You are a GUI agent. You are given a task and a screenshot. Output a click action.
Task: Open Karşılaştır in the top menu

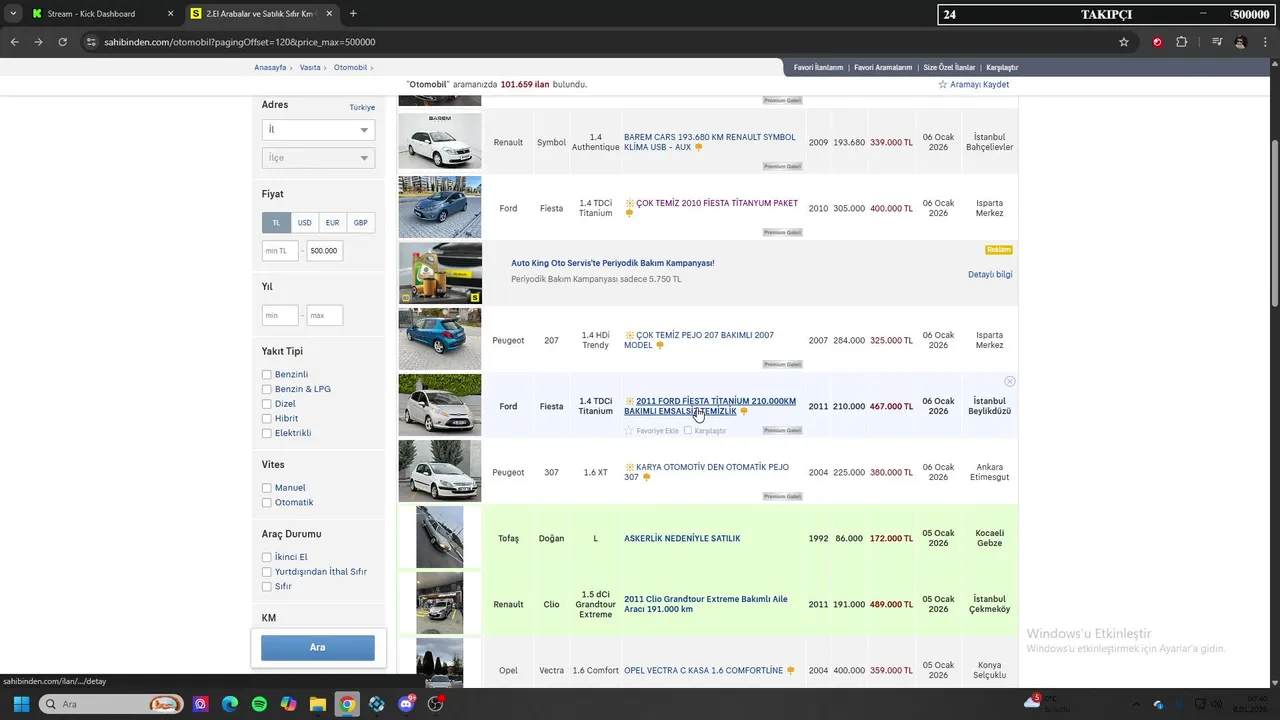click(1002, 68)
